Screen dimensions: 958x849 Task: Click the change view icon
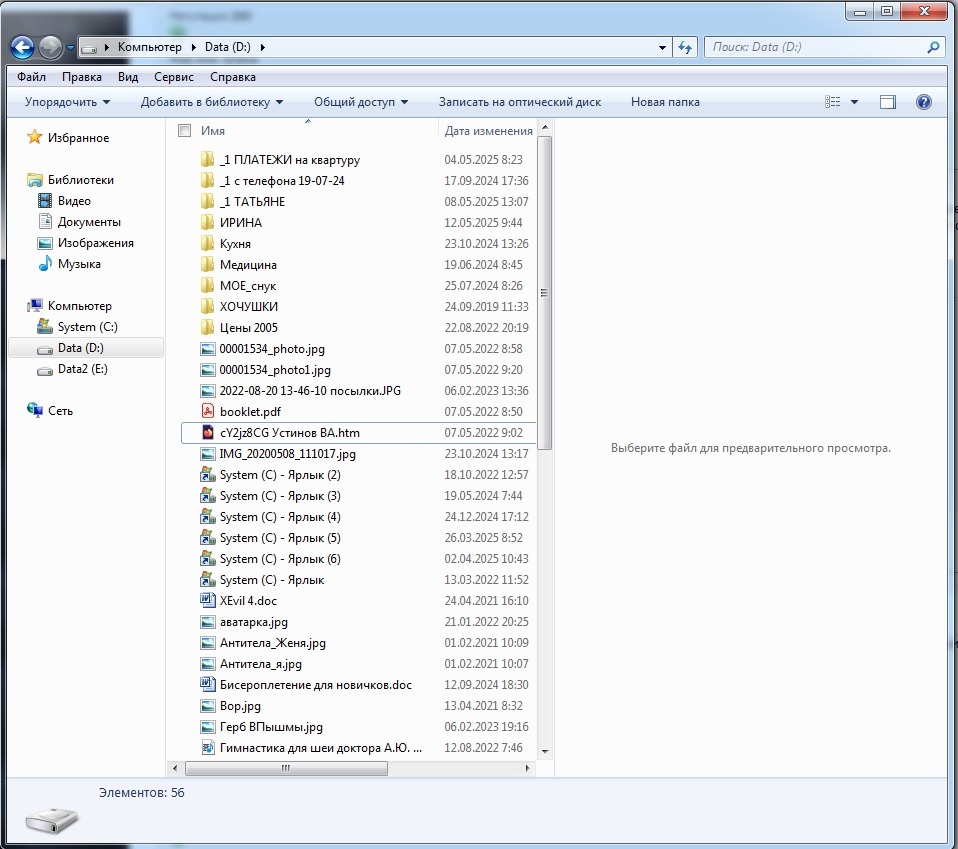pos(833,102)
